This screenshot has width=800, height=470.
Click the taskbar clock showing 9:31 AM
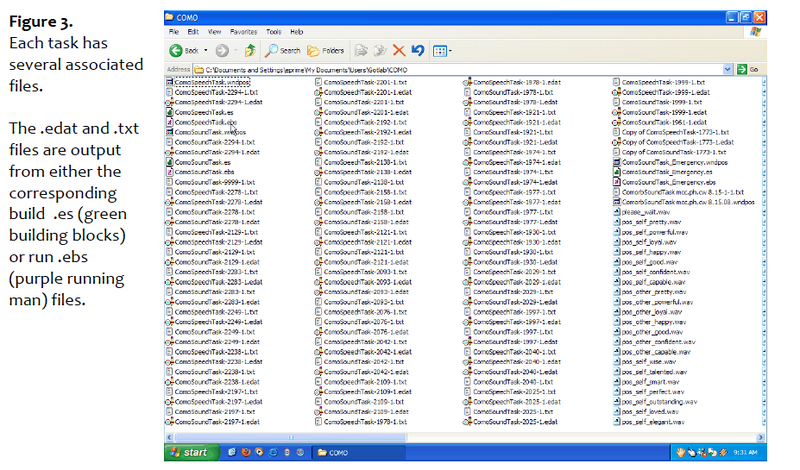(745, 452)
